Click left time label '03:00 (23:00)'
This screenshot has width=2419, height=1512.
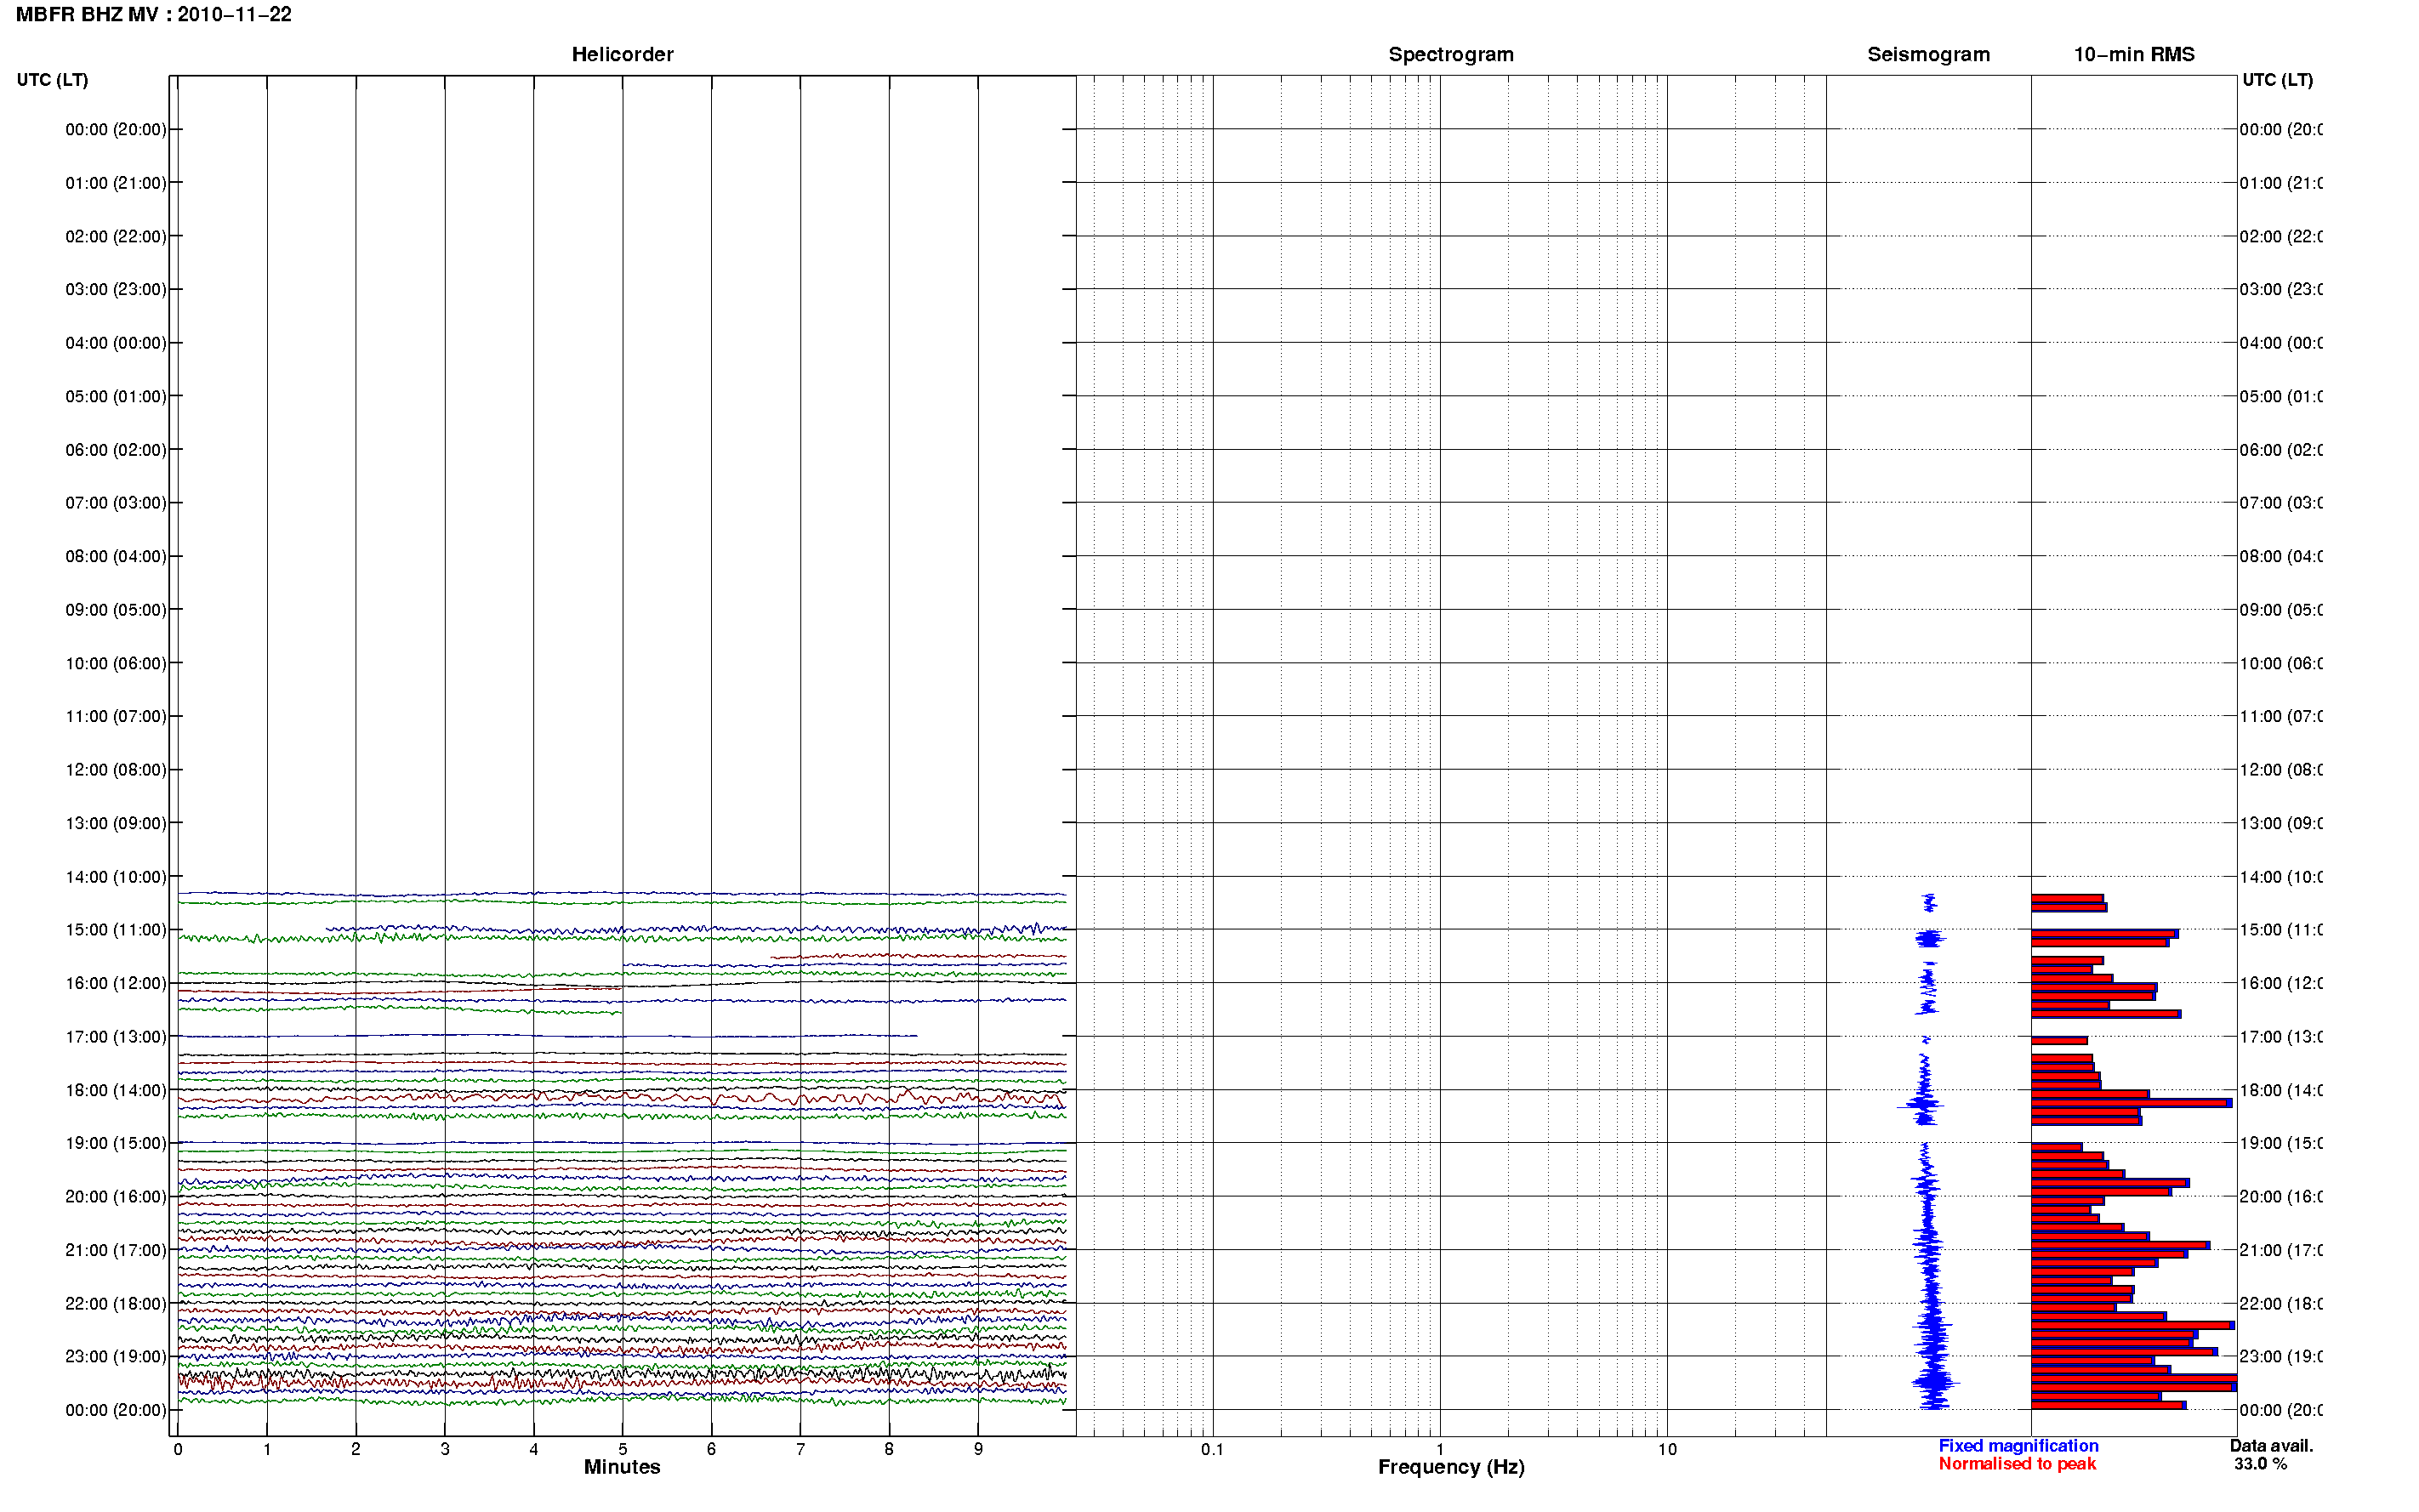[x=116, y=289]
